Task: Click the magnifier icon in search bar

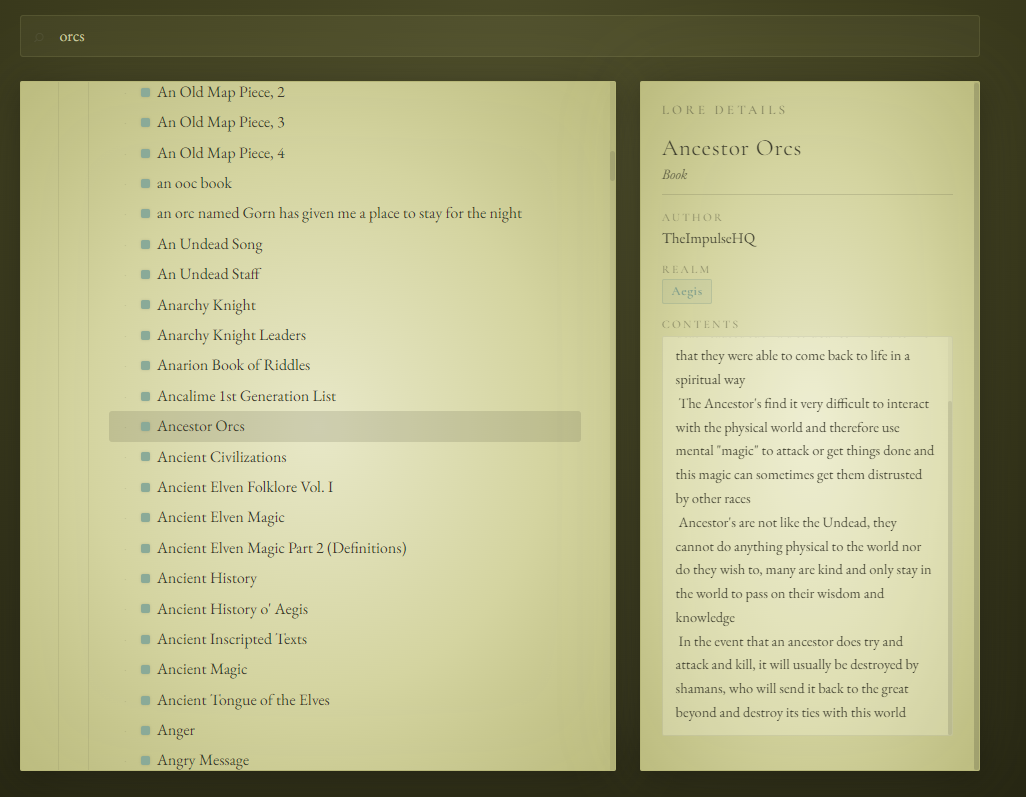Action: coord(39,37)
